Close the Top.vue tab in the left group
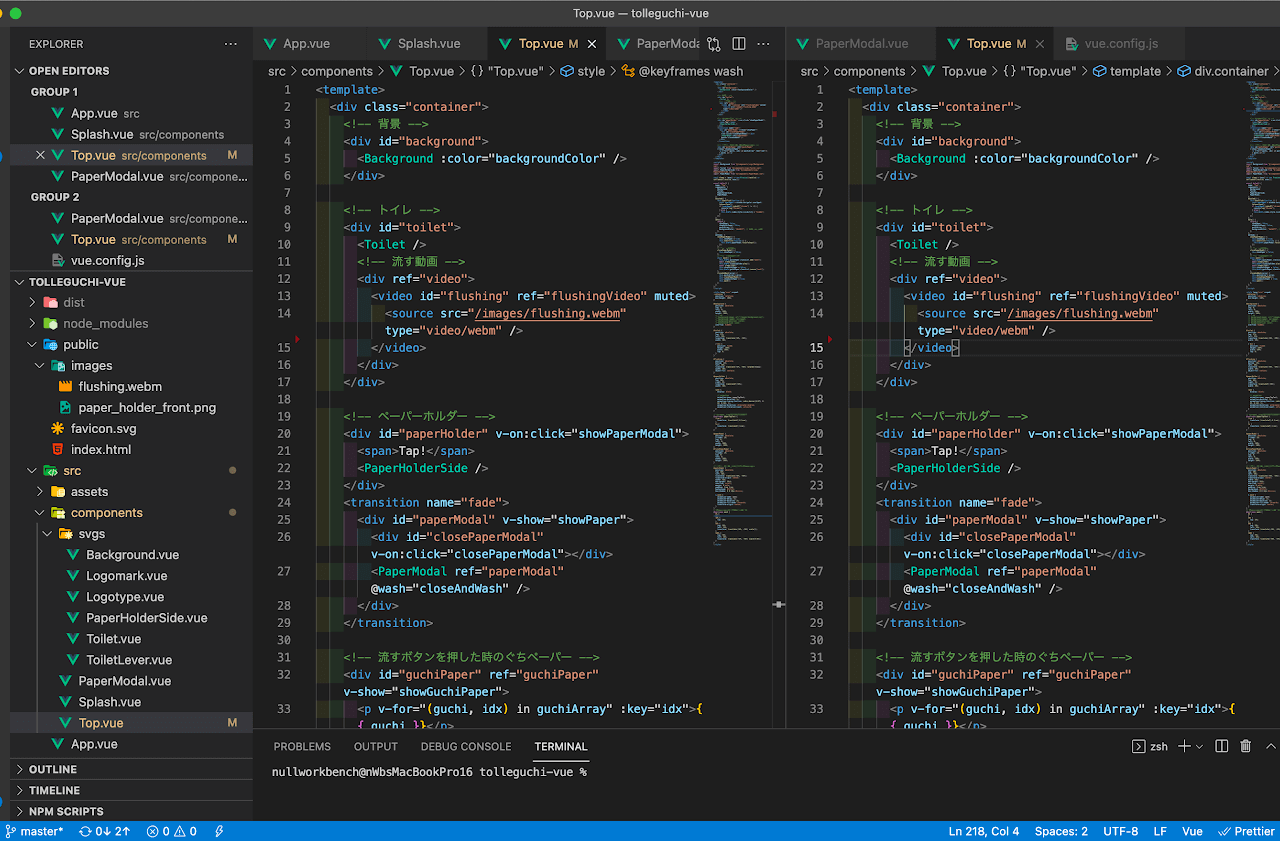This screenshot has height=841, width=1280. pyautogui.click(x=592, y=44)
